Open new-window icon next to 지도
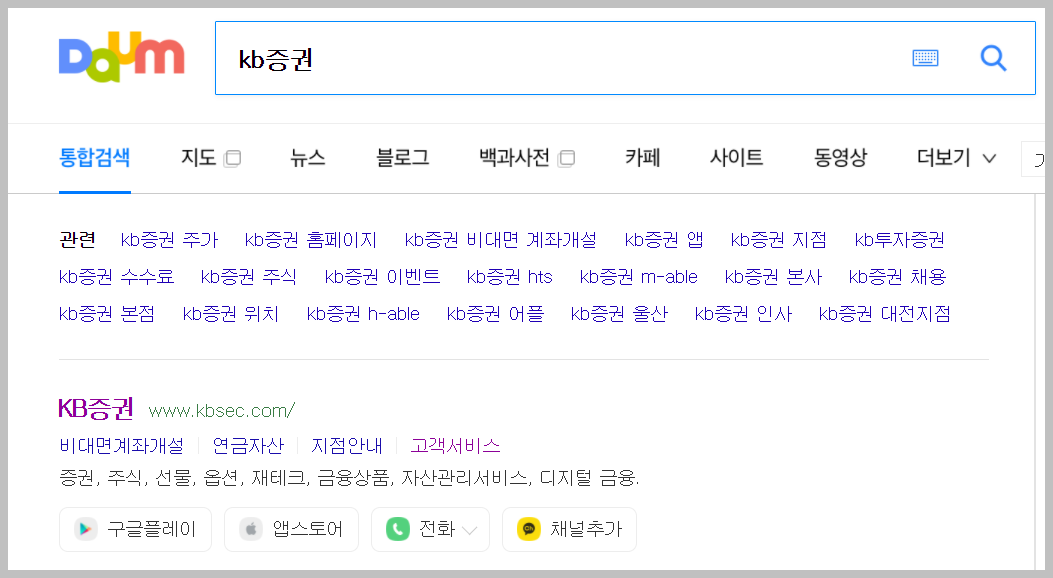Viewport: 1053px width, 578px height. coord(232,158)
